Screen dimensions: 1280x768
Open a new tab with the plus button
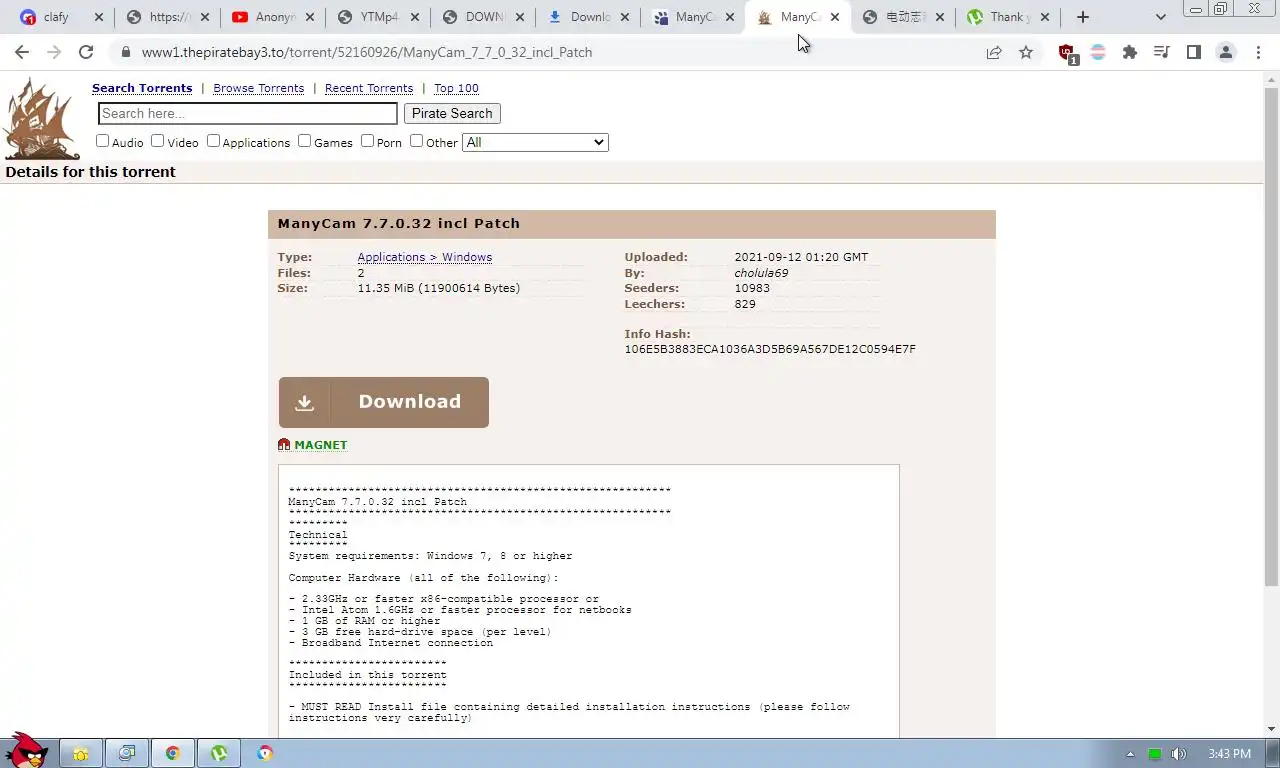click(x=1083, y=17)
